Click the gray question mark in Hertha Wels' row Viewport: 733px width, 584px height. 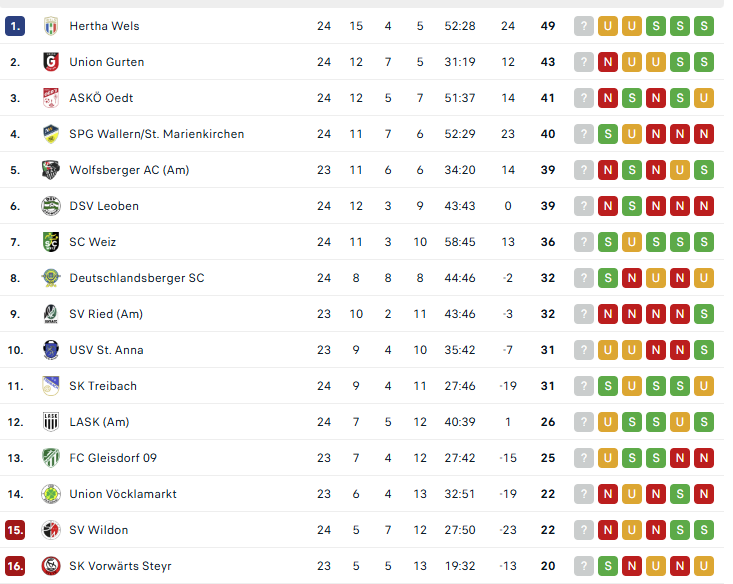[x=584, y=26]
